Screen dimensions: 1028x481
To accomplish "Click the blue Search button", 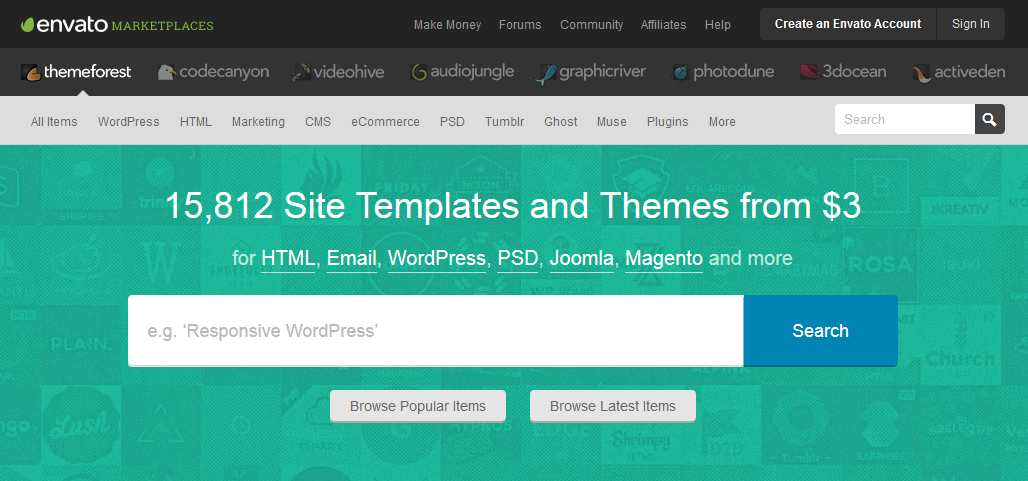I will click(x=820, y=330).
